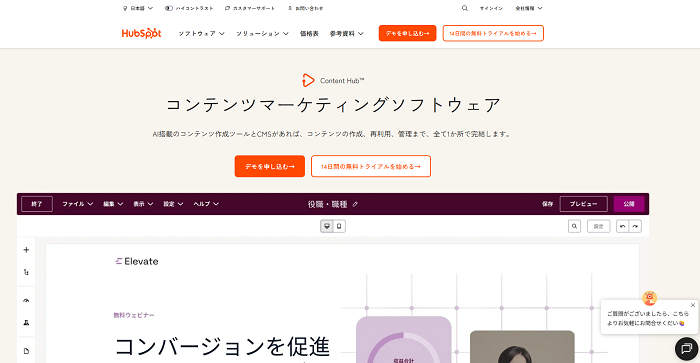Click header デモを申し込む button
Screen dimensions: 700x363
coord(407,33)
